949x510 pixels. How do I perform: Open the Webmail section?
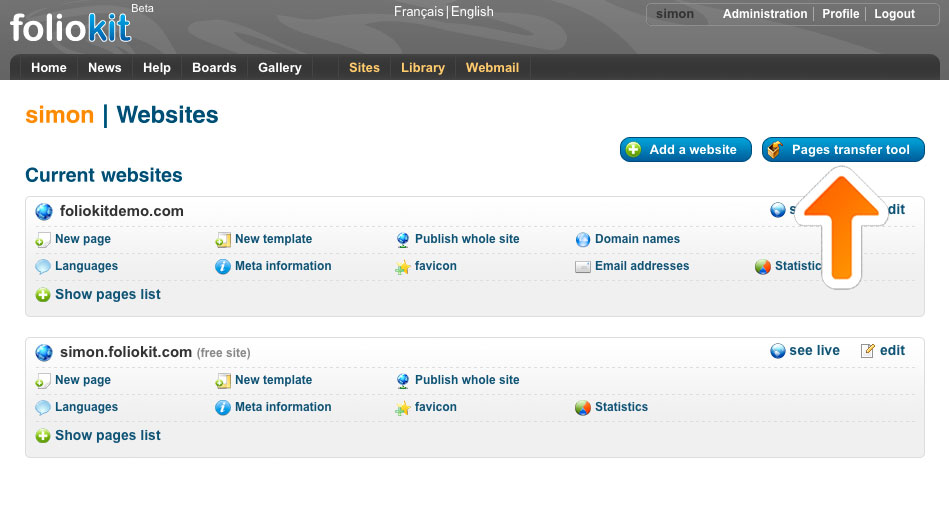pyautogui.click(x=492, y=68)
